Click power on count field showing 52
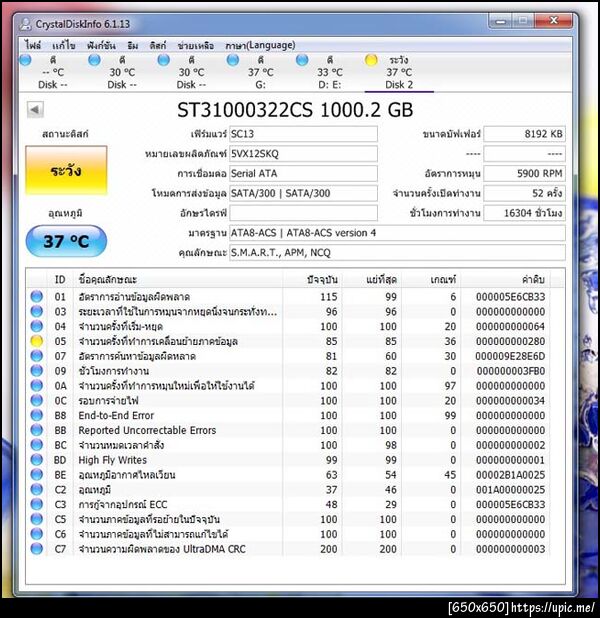The width and height of the screenshot is (600, 618). 524,193
